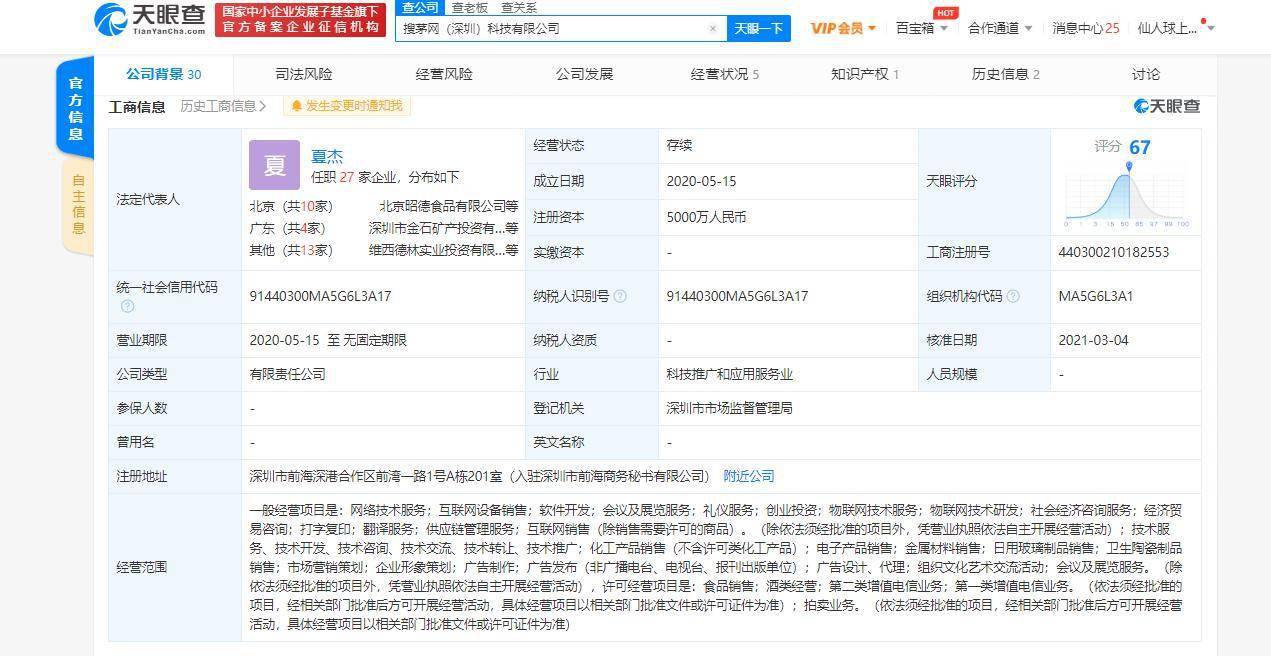Click the 登记机关 value 深圳市市场监督管理局

point(729,408)
